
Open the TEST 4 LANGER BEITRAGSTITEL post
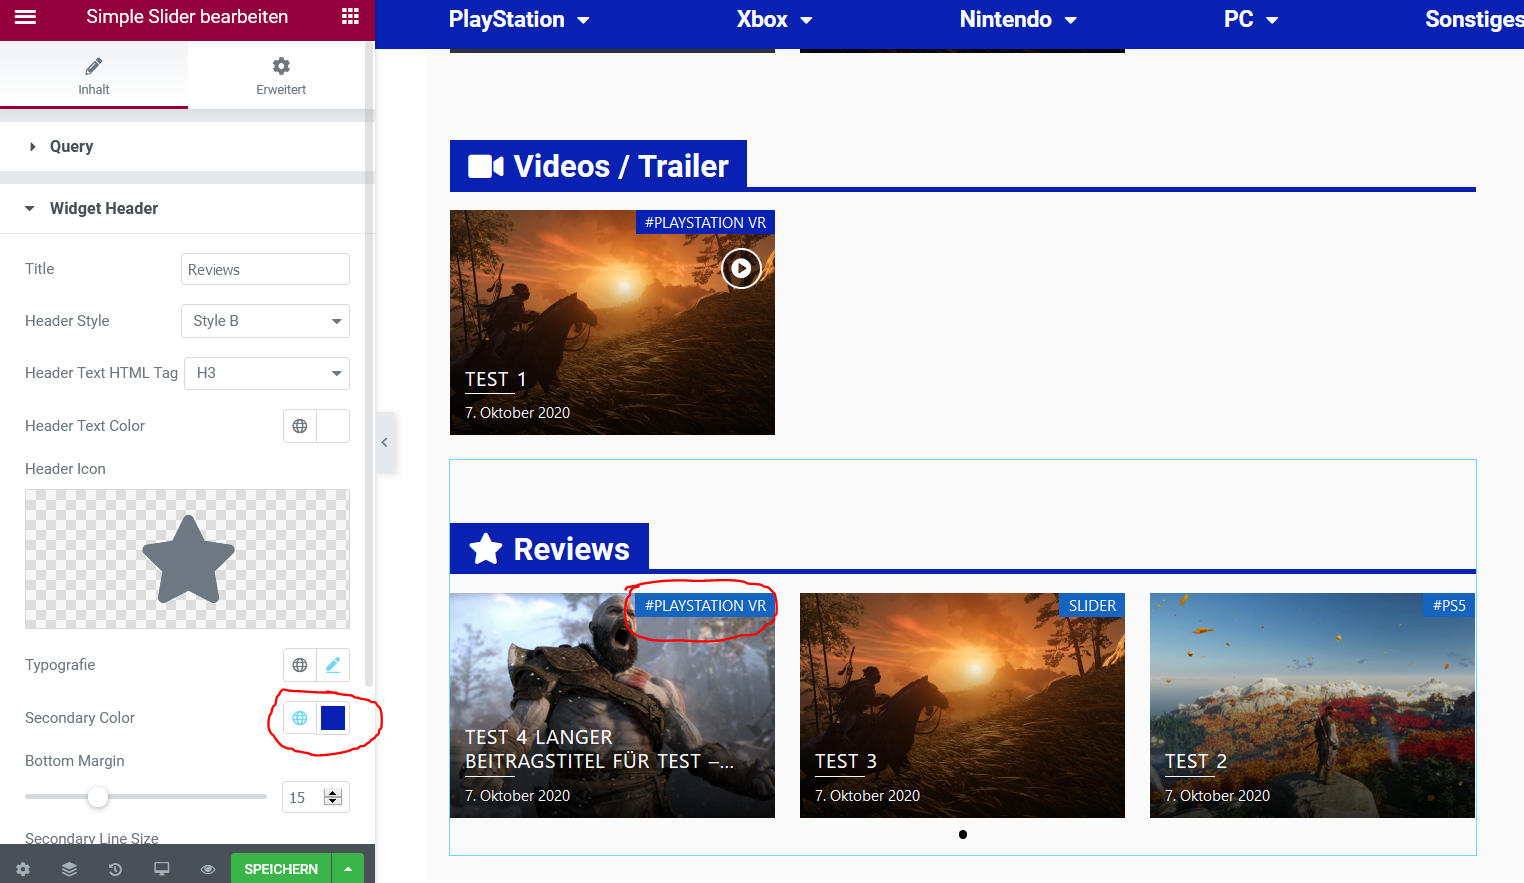599,749
